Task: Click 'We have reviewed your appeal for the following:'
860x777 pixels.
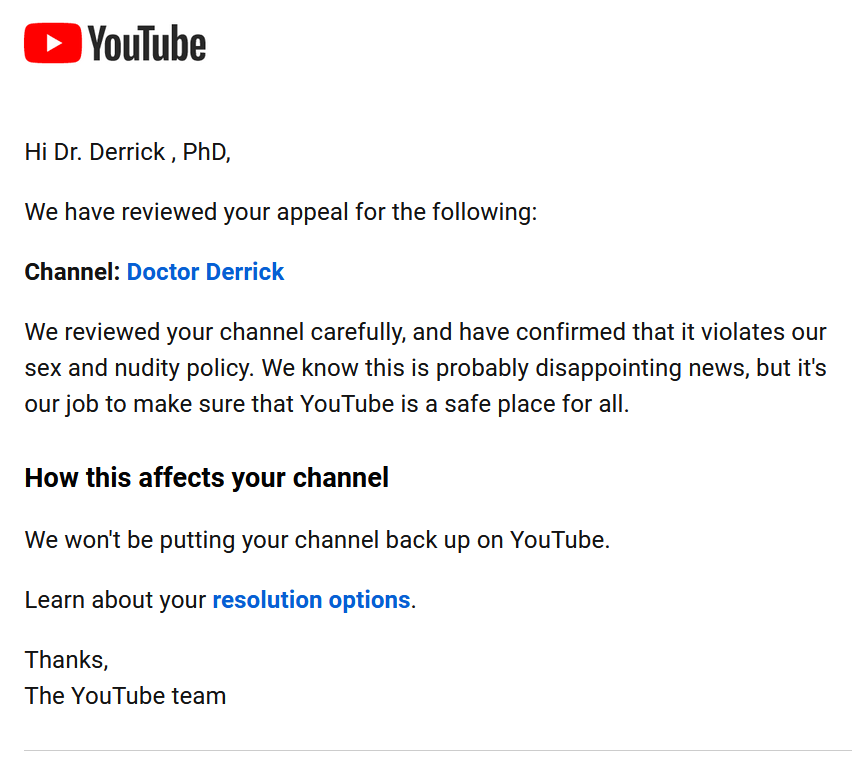Action: 281,212
